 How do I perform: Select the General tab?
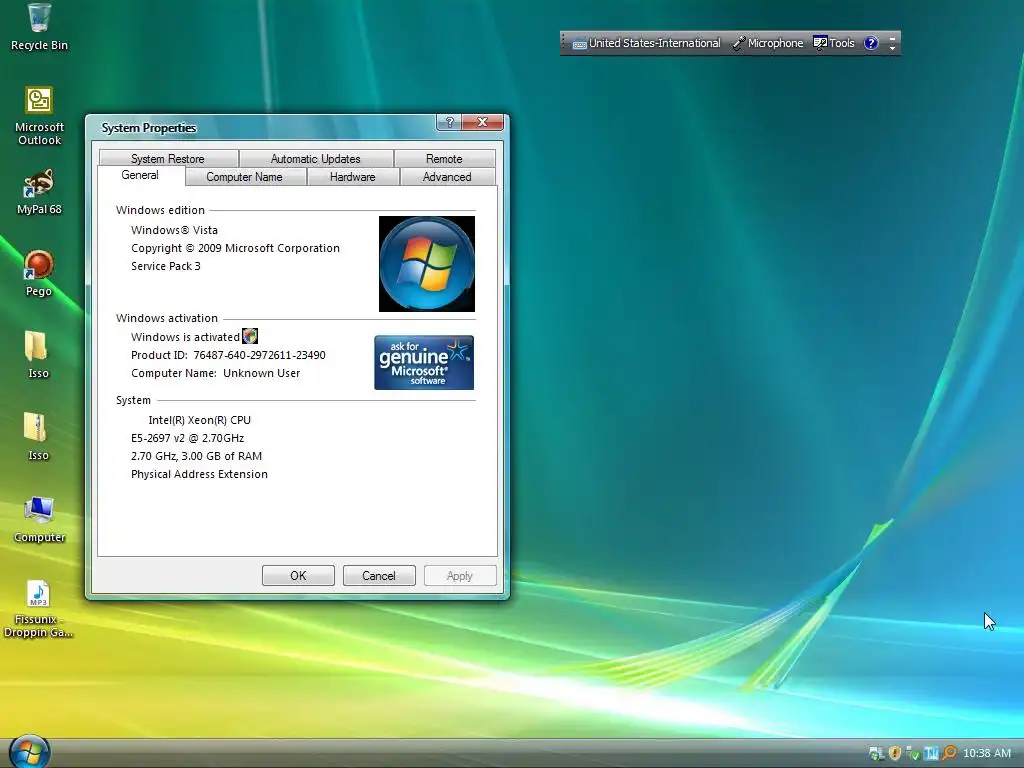point(140,175)
